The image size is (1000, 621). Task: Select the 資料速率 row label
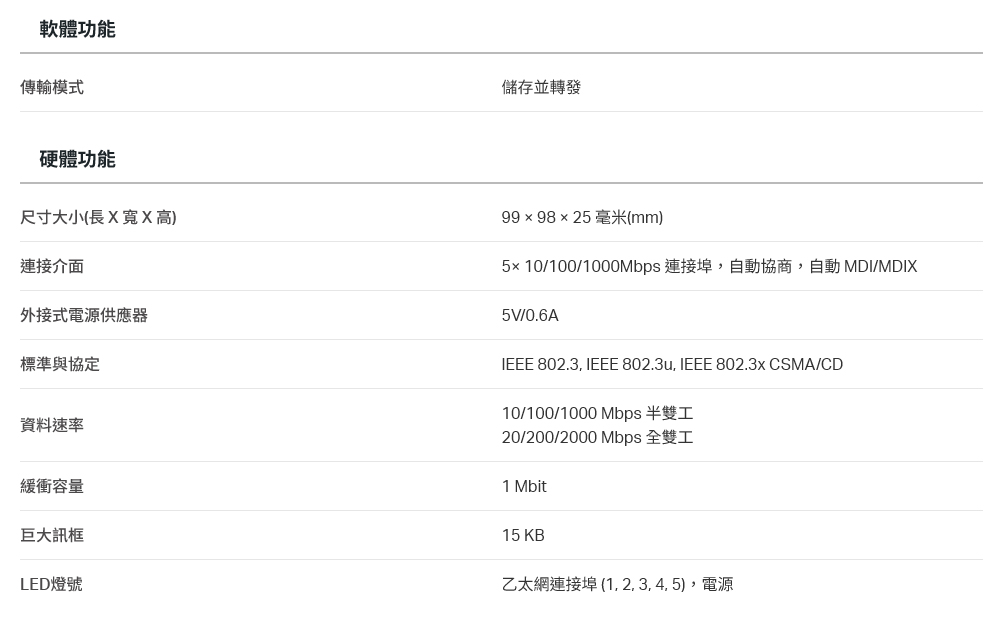point(52,425)
